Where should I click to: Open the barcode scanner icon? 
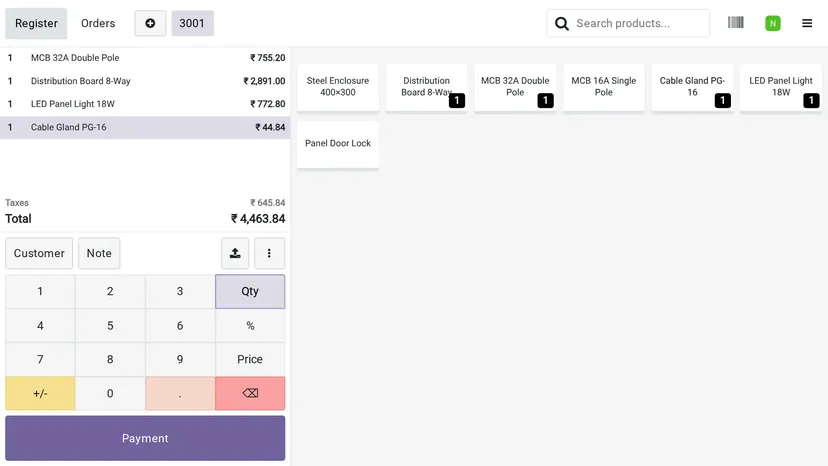pos(736,23)
